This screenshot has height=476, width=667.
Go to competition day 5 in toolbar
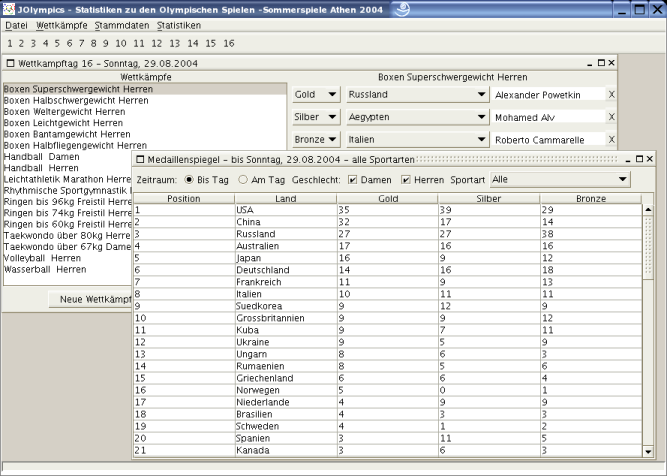coord(57,43)
